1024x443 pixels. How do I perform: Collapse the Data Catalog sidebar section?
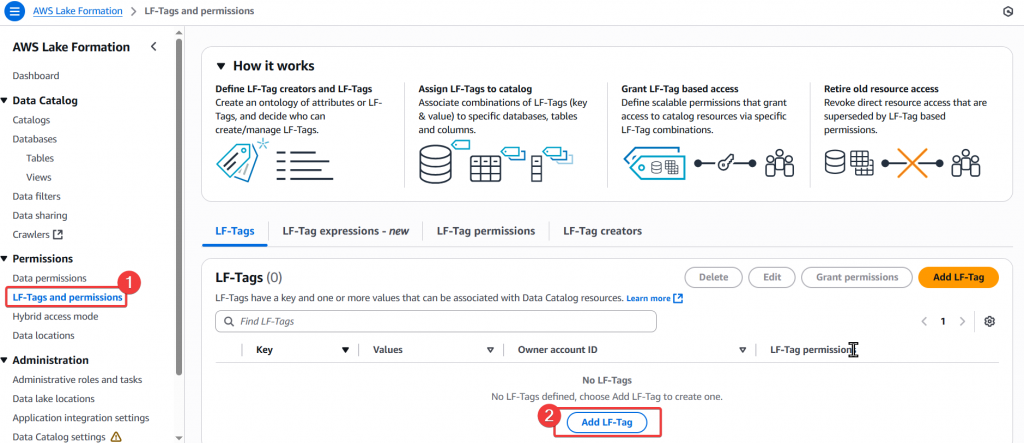click(x=4, y=100)
